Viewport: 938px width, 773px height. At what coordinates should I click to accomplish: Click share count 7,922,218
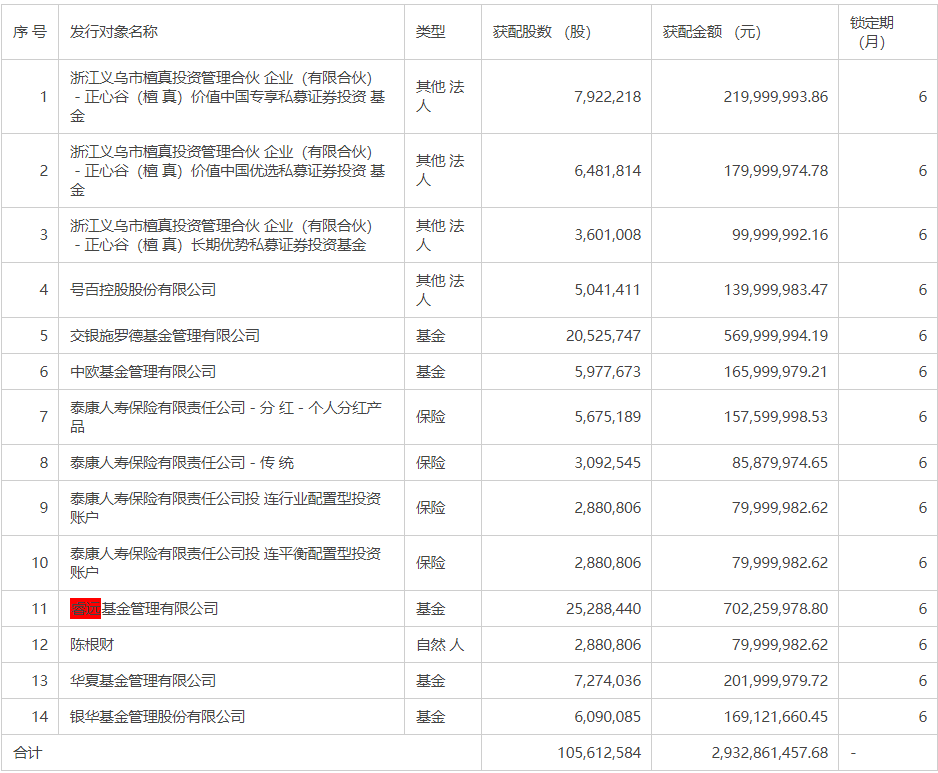608,97
